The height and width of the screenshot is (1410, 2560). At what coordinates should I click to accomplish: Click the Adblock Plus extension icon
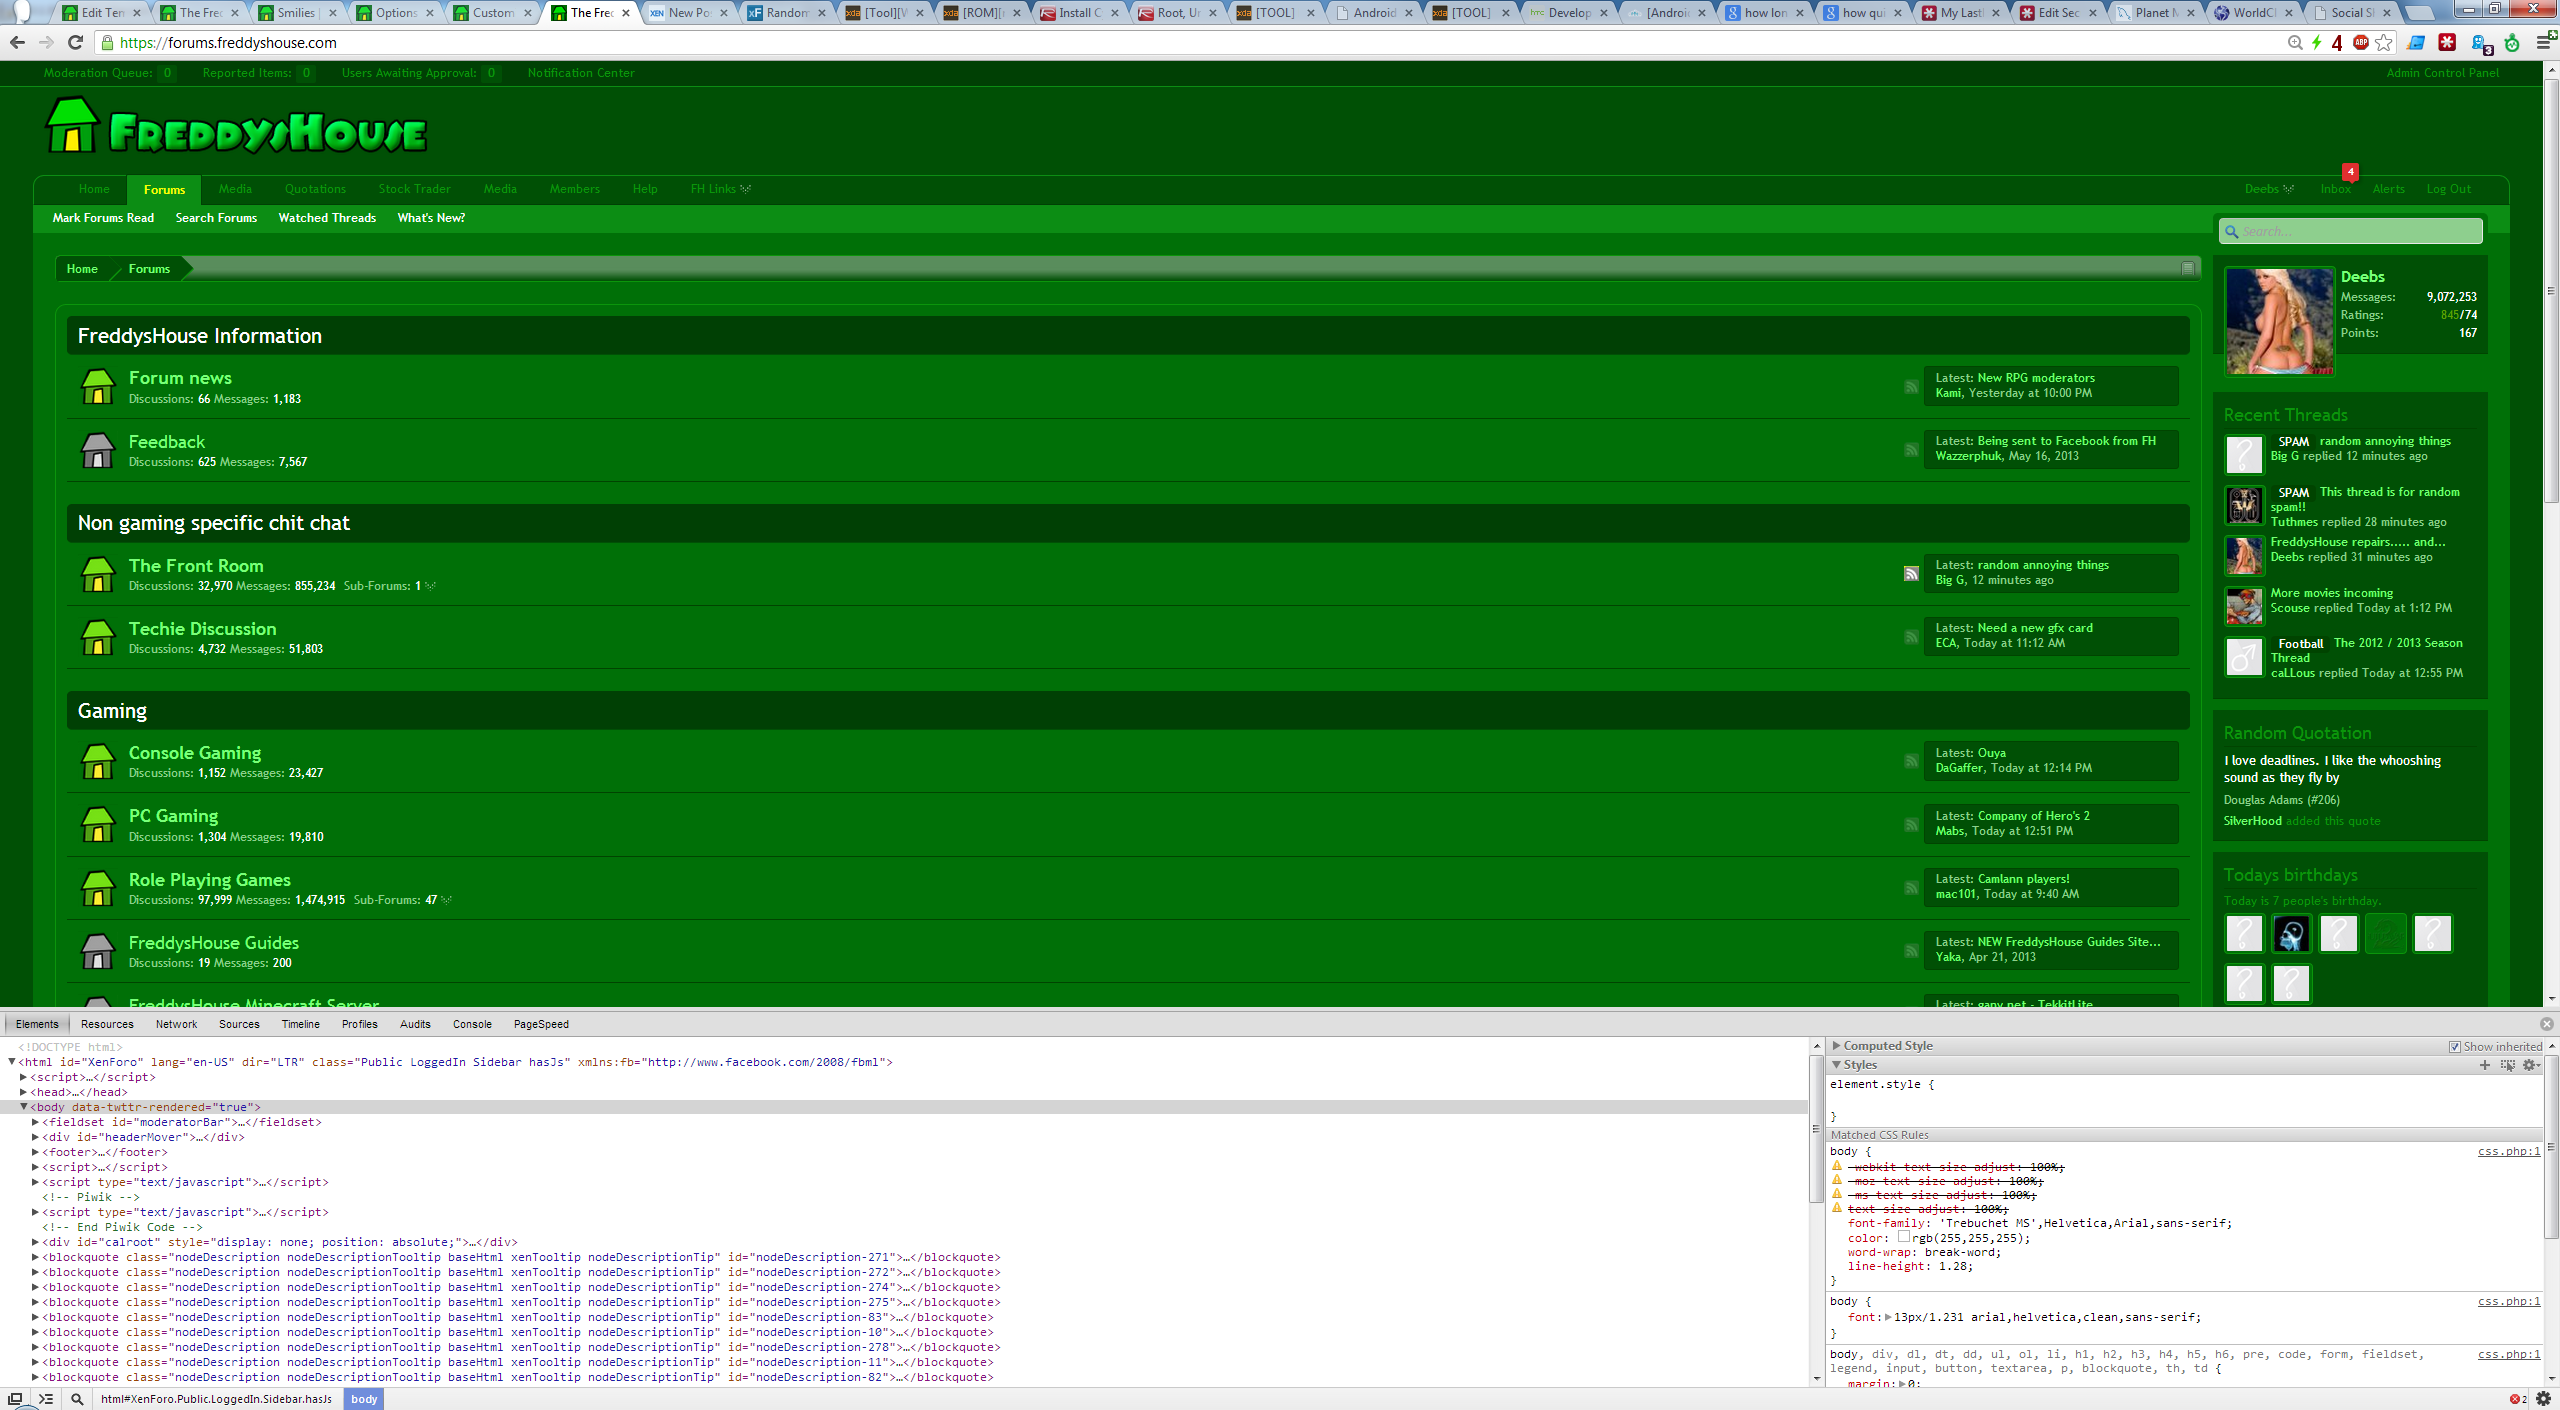tap(2361, 43)
